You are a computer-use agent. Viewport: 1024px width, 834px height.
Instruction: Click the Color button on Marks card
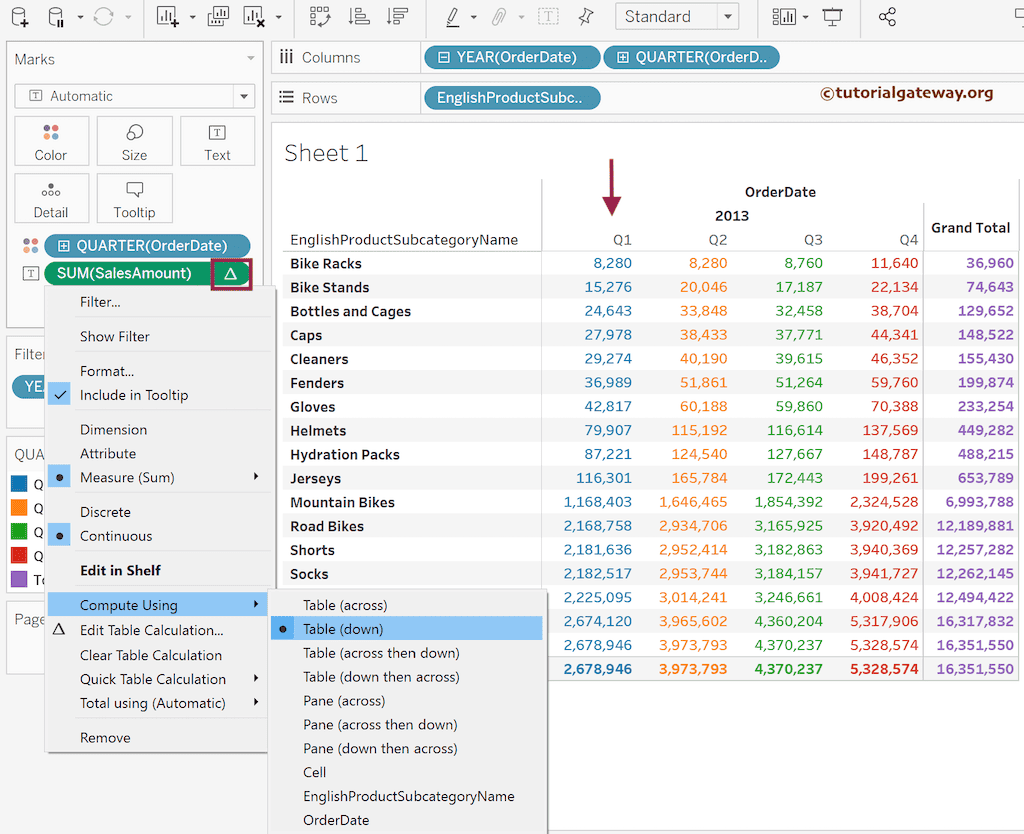coord(51,141)
